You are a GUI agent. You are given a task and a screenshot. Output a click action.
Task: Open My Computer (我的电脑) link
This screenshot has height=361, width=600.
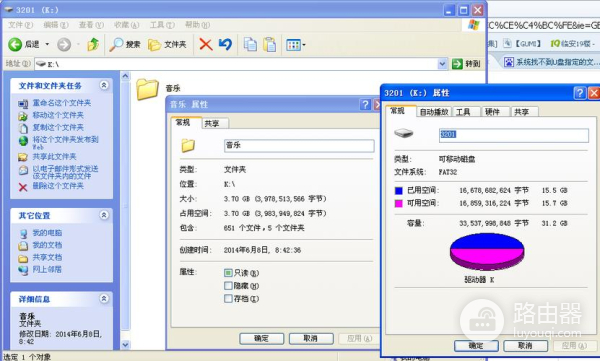pyautogui.click(x=47, y=233)
